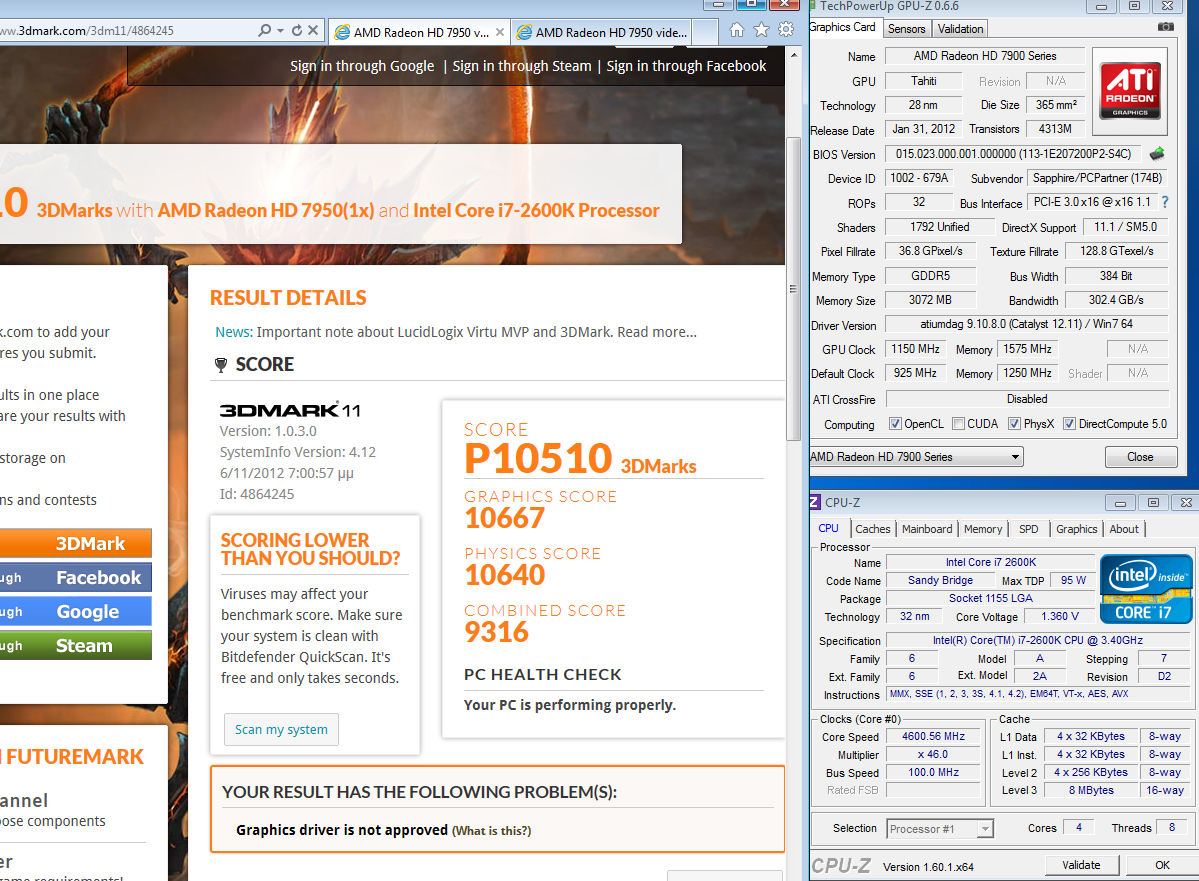Image resolution: width=1199 pixels, height=881 pixels.
Task: Click the blue Facebook sidebar button
Action: tap(76, 577)
